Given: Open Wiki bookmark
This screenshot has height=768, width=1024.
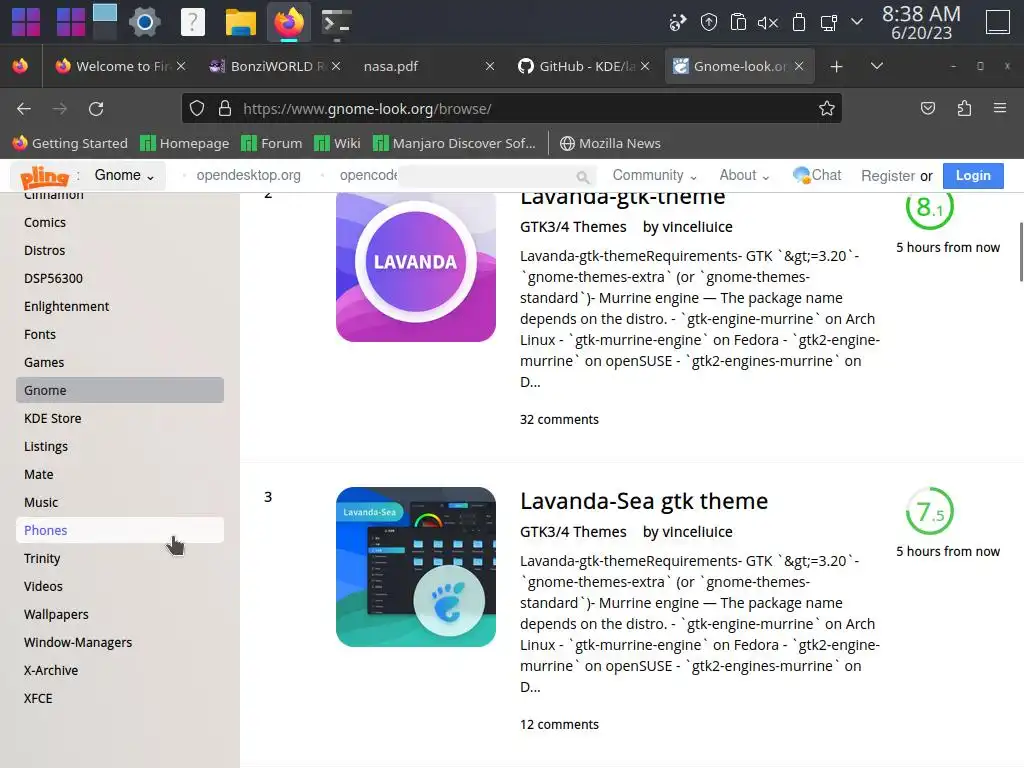Looking at the screenshot, I should click(337, 143).
